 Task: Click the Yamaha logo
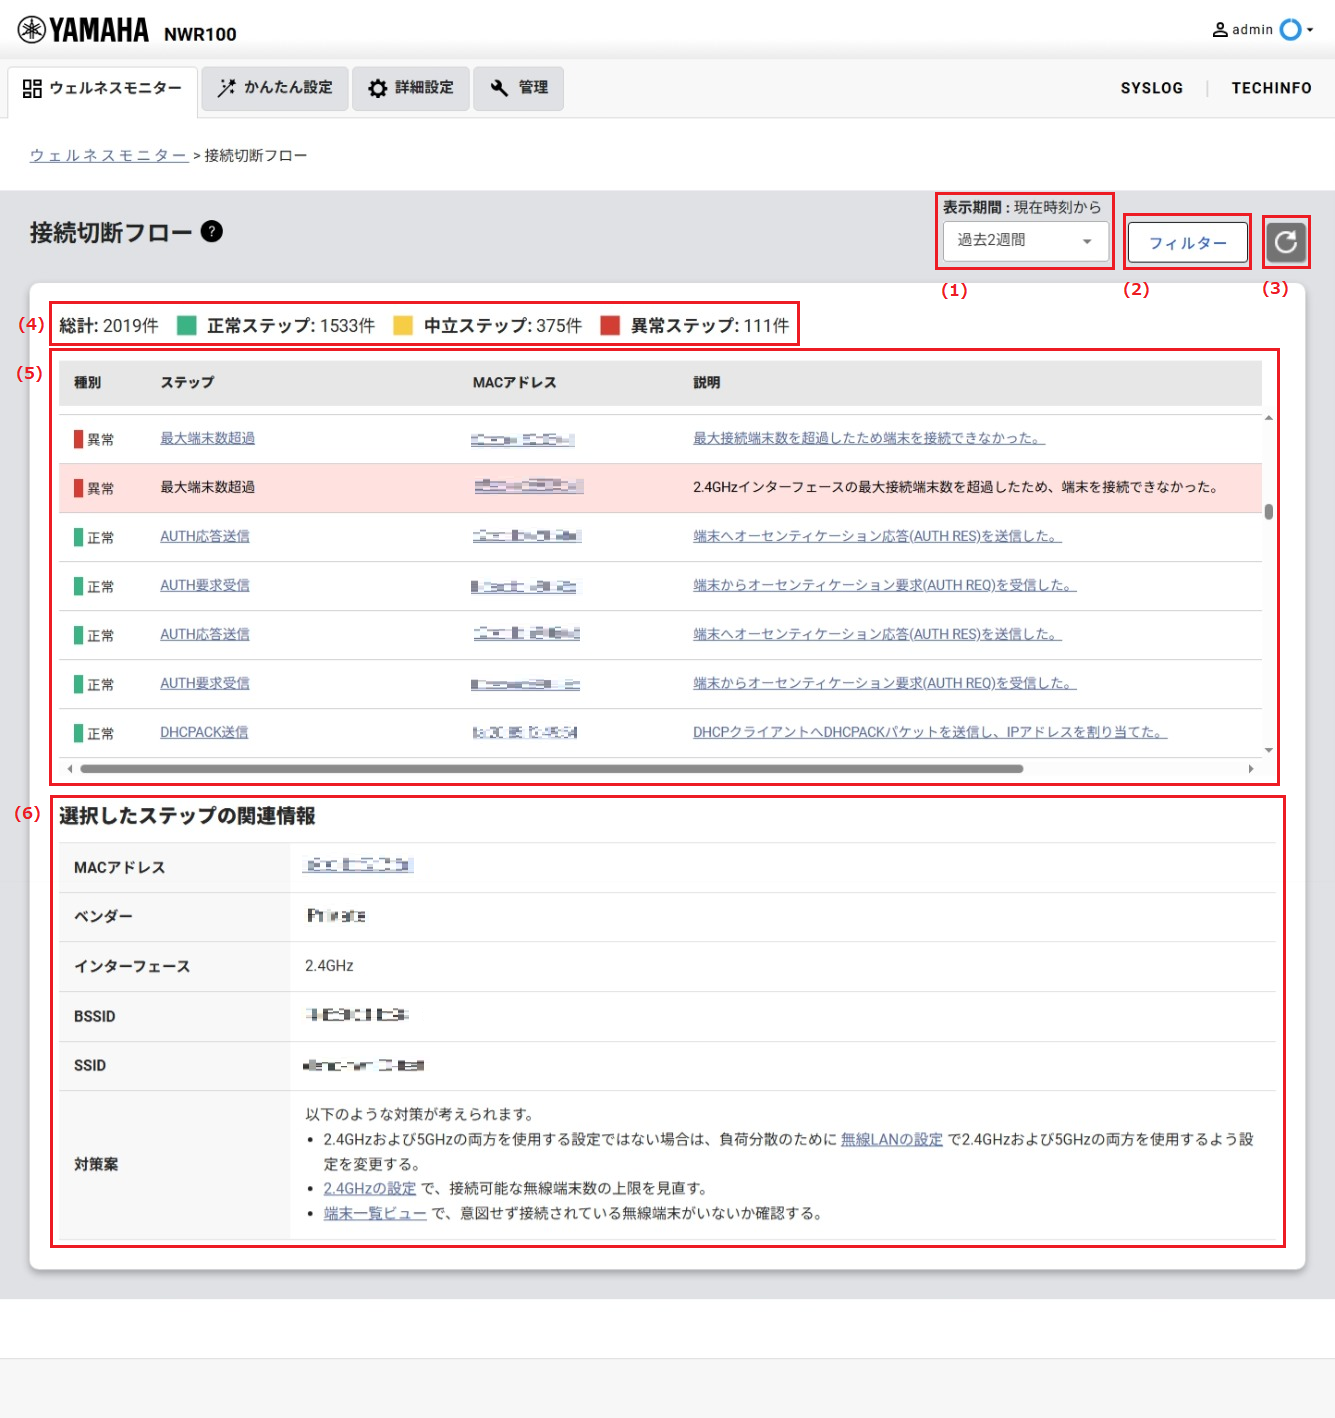pyautogui.click(x=83, y=30)
